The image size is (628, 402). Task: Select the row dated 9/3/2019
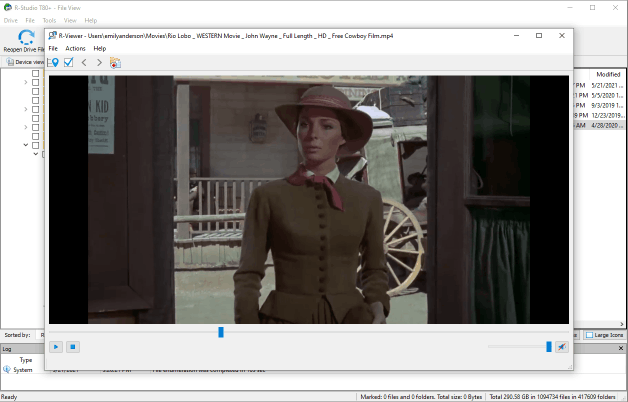click(x=599, y=105)
